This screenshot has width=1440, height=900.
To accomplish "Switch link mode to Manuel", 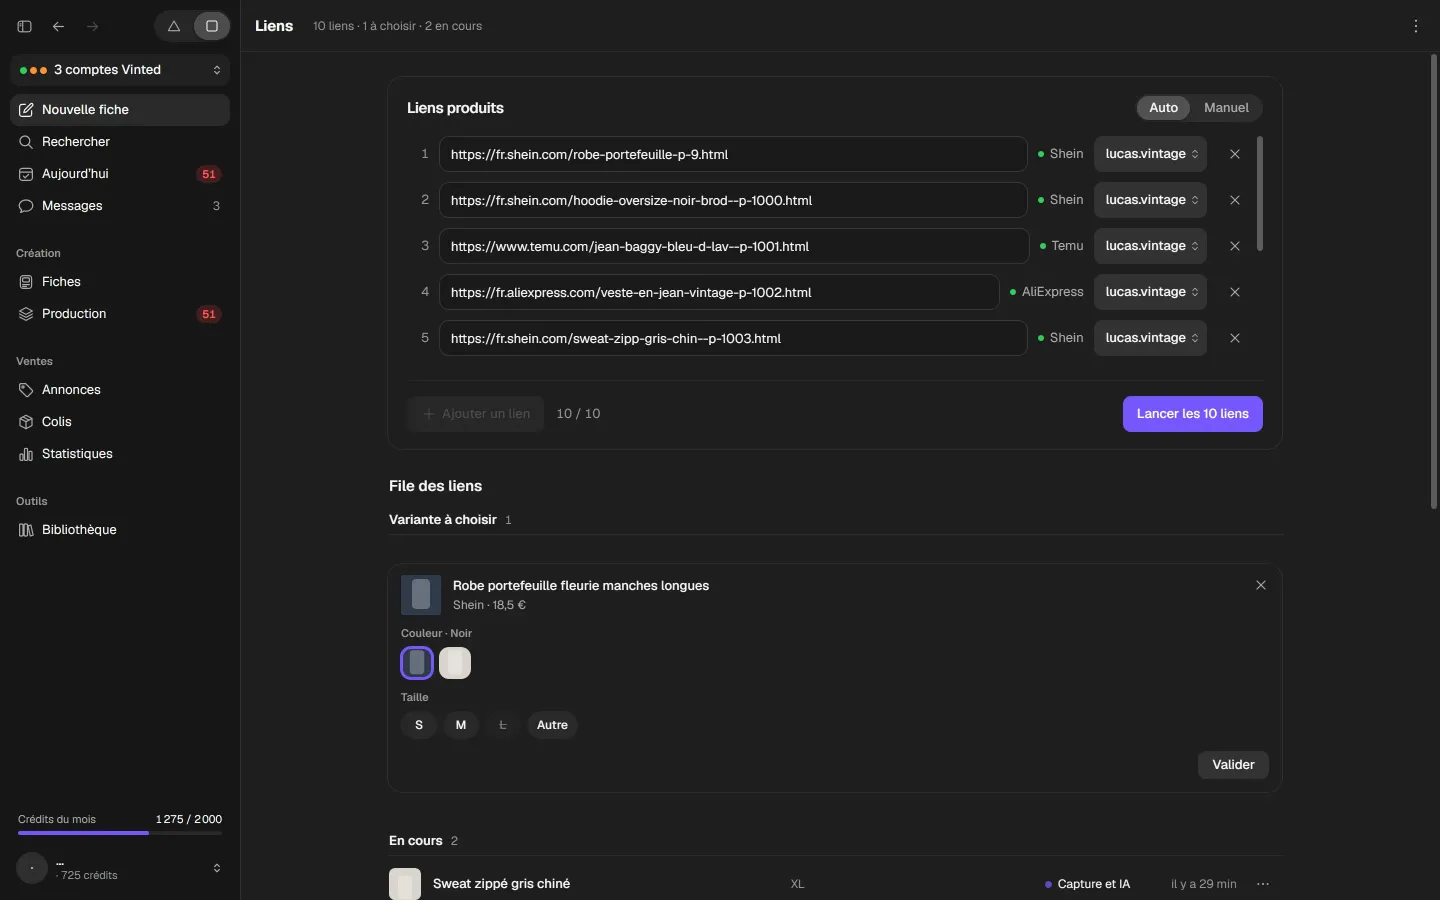I will tap(1226, 108).
